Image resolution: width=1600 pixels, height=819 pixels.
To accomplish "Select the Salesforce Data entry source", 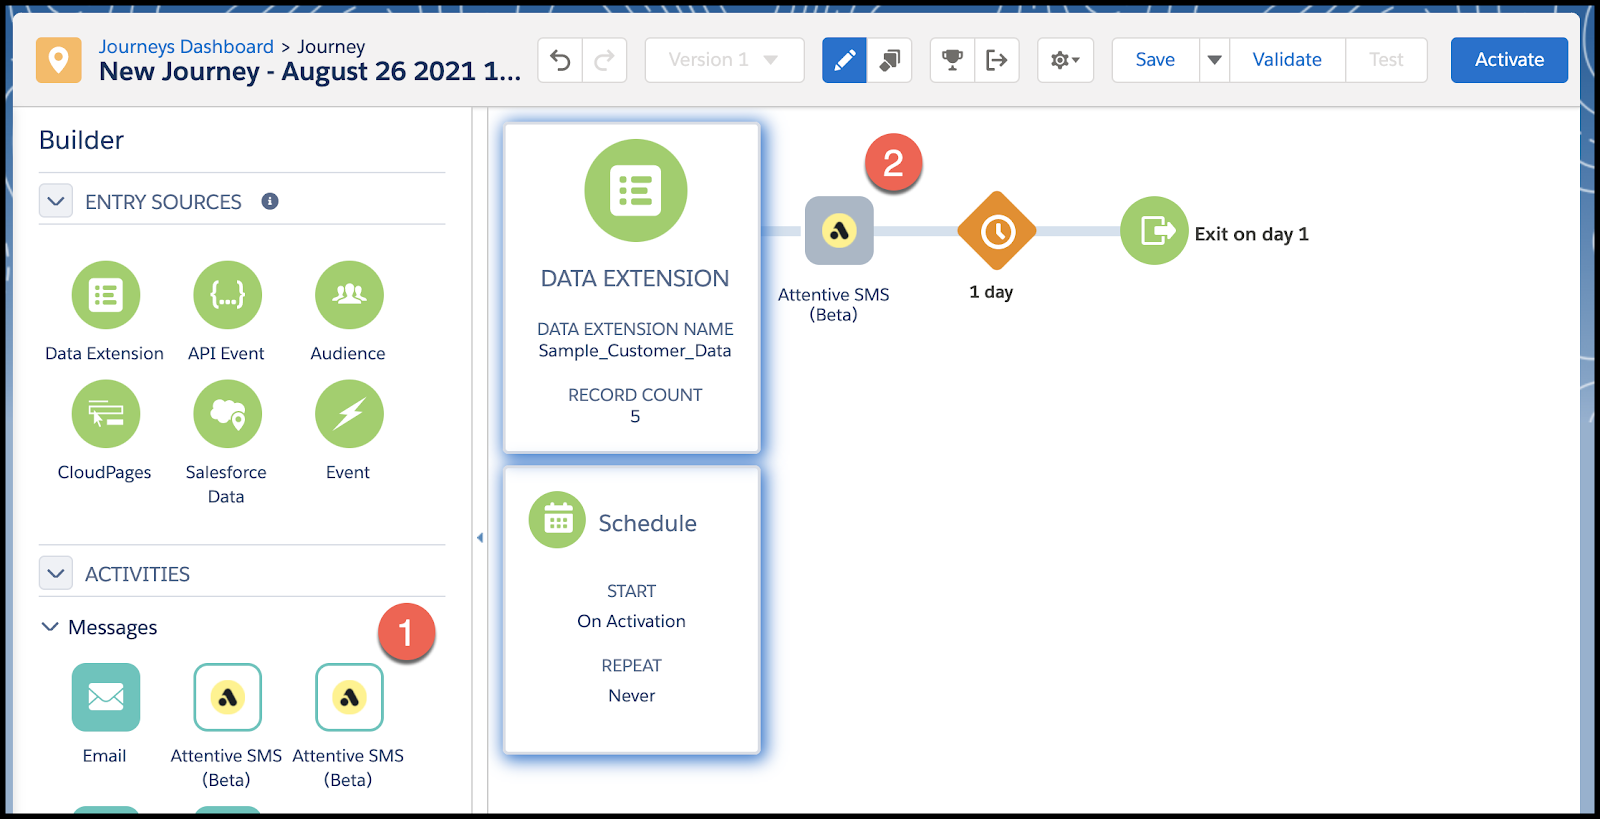I will pyautogui.click(x=227, y=414).
